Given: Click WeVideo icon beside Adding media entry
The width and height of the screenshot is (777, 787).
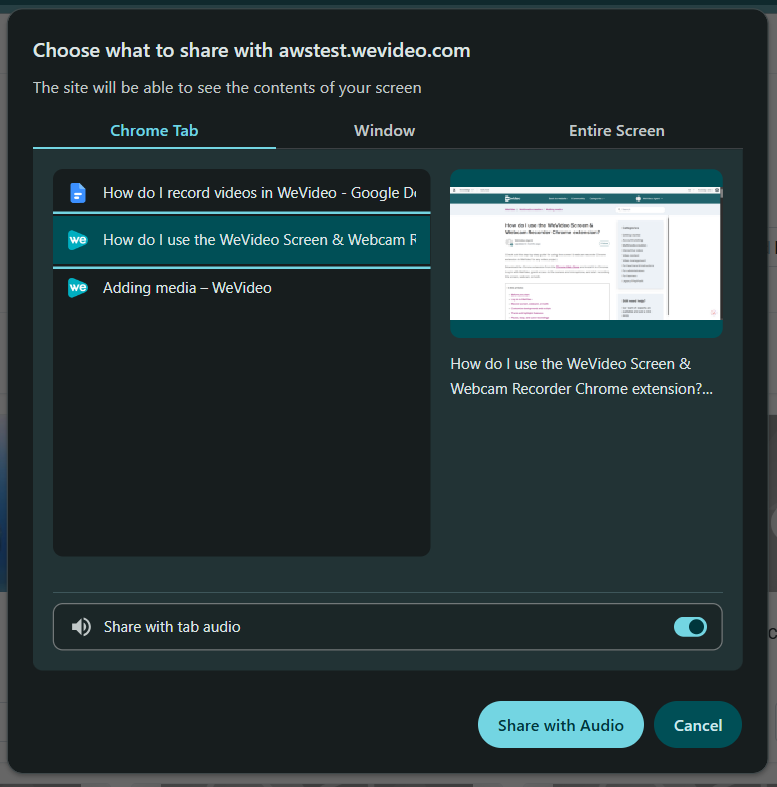Looking at the screenshot, I should point(78,288).
